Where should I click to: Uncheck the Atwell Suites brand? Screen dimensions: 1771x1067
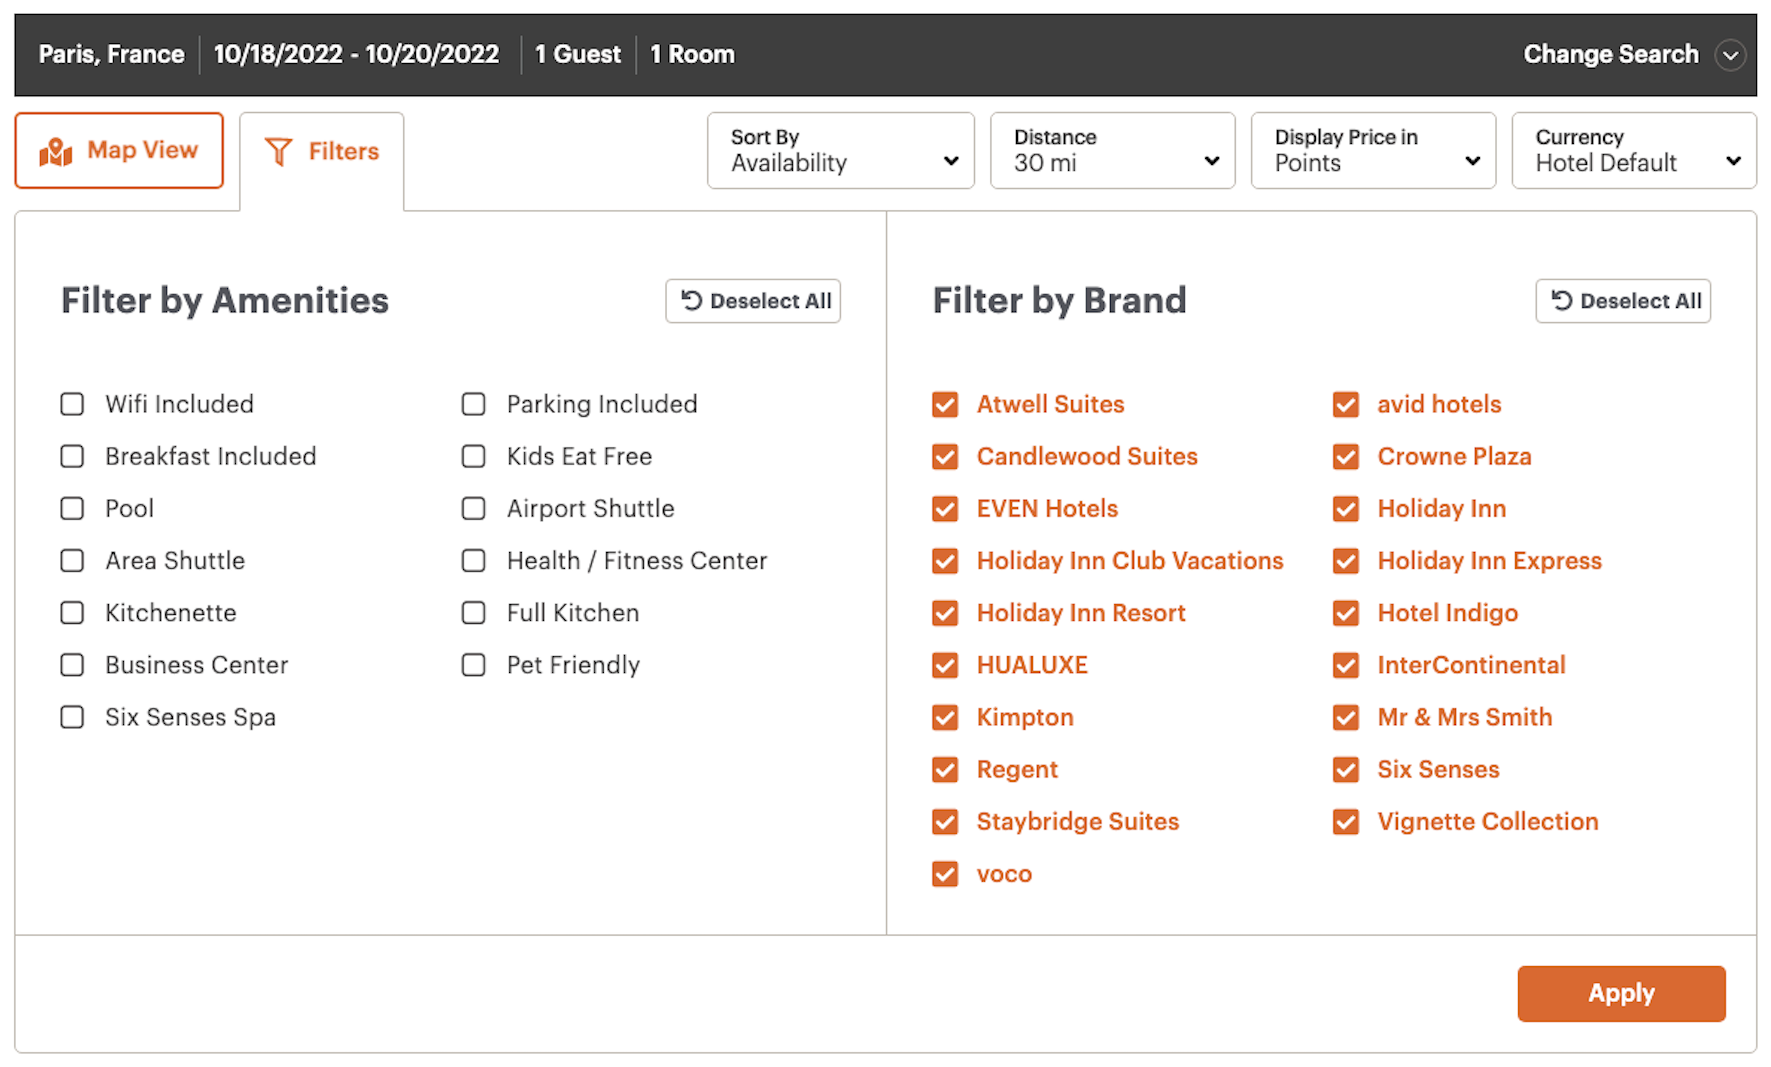[x=945, y=404]
